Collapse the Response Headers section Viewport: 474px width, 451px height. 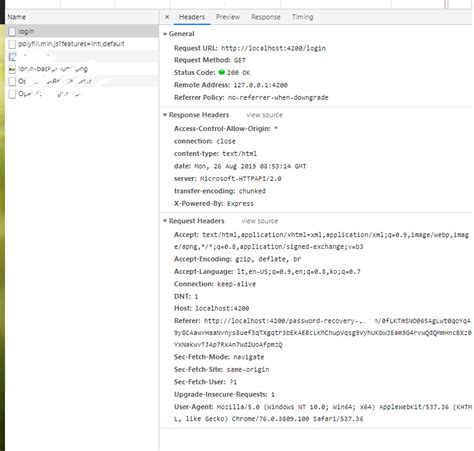(x=165, y=115)
